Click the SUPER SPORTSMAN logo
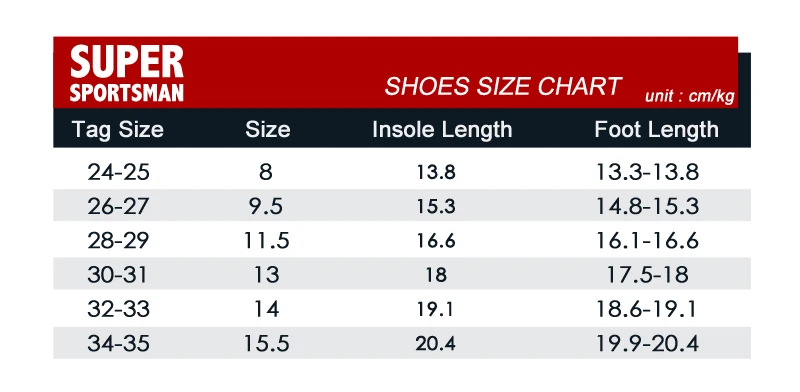Viewport: 800px width, 392px height. [x=127, y=74]
